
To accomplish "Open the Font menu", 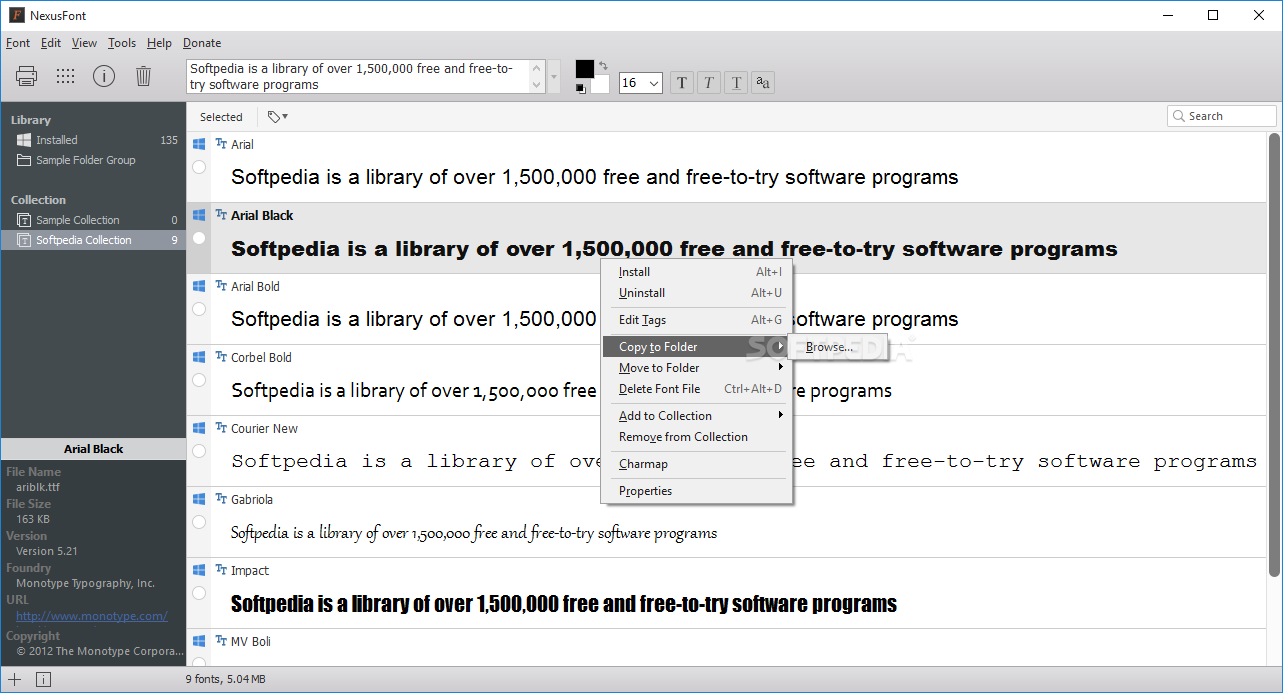I will (x=18, y=43).
